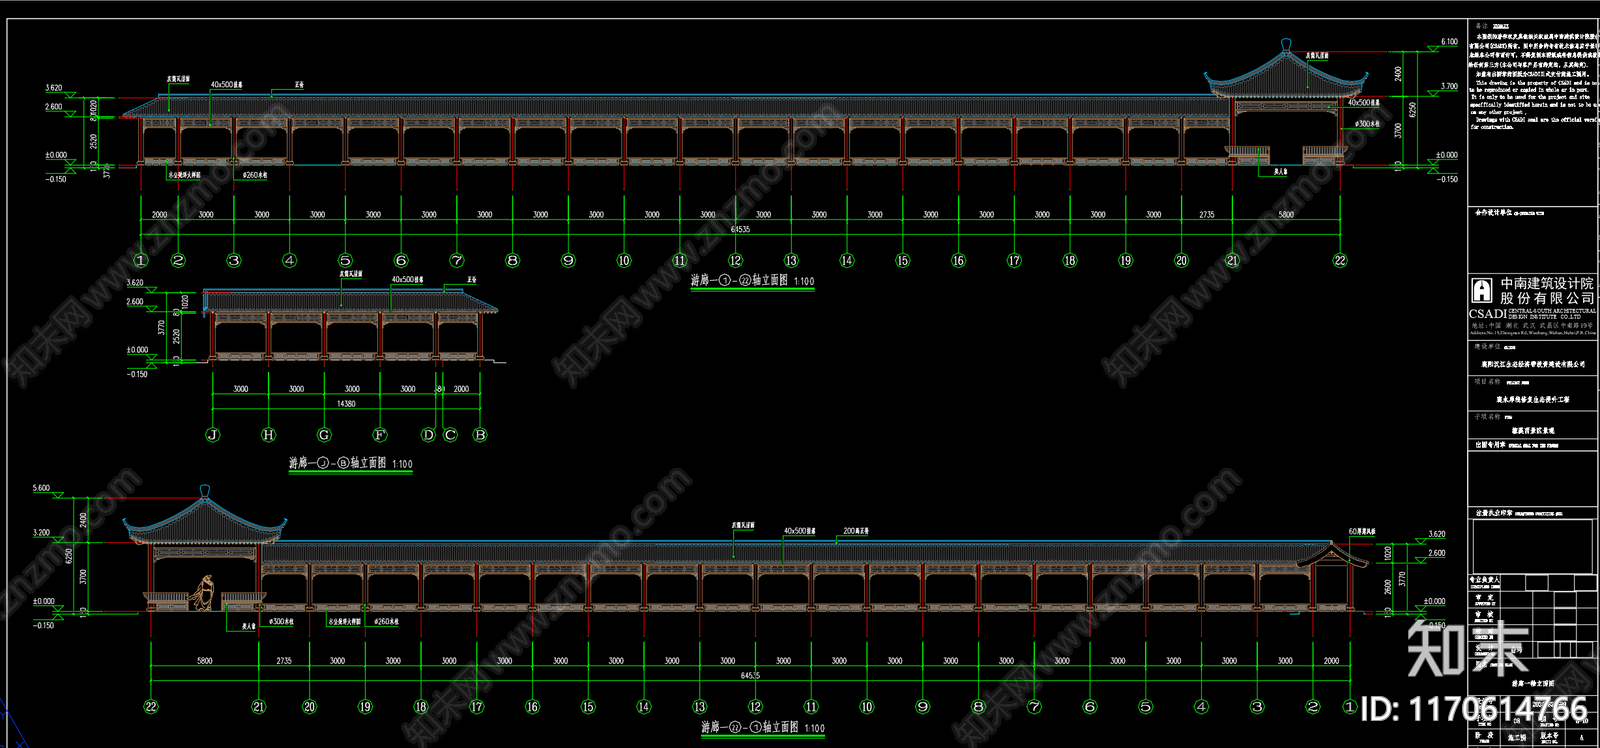This screenshot has width=1600, height=748.
Task: Pick axis bubble 22 in the bottom elevation
Action: [151, 706]
